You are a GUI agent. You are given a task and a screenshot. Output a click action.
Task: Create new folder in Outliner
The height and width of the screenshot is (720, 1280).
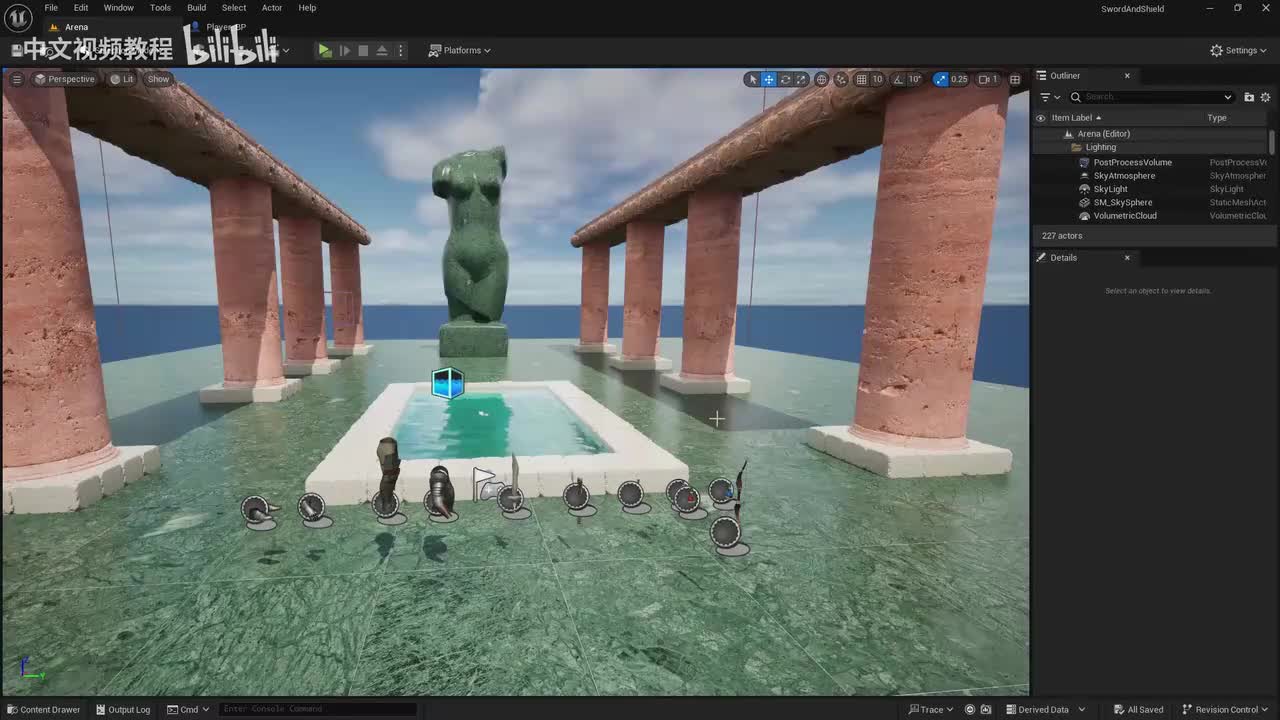pos(1249,97)
